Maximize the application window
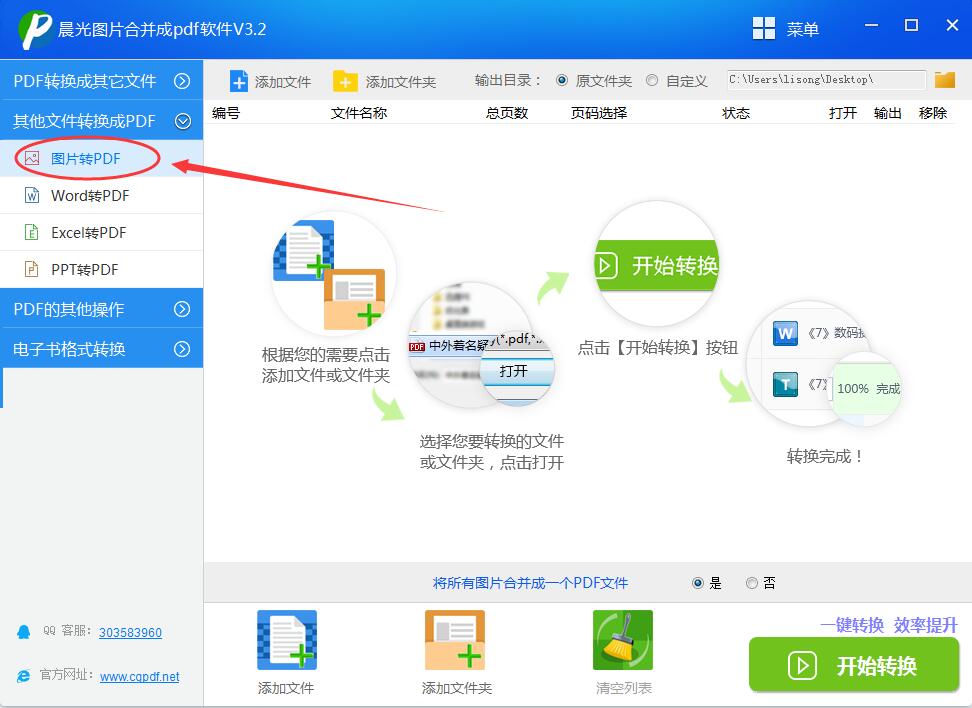 [911, 25]
